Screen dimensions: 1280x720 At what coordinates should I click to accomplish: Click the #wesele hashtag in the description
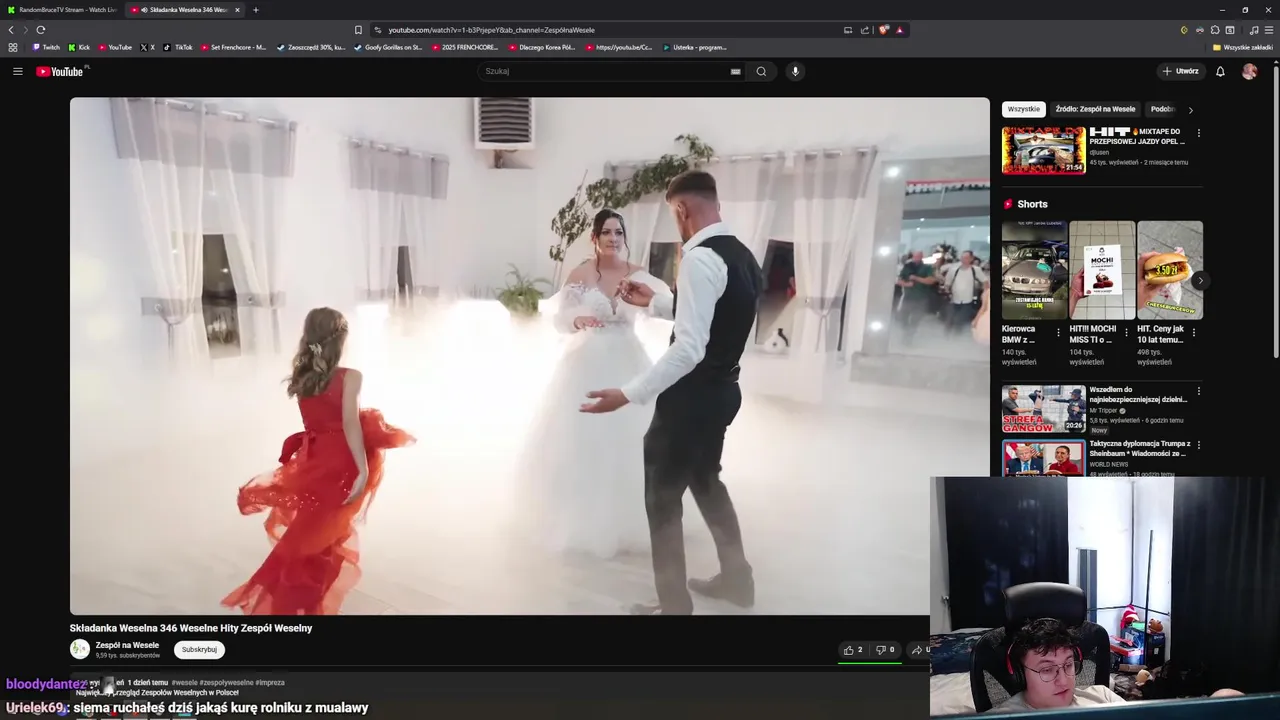[x=185, y=683]
